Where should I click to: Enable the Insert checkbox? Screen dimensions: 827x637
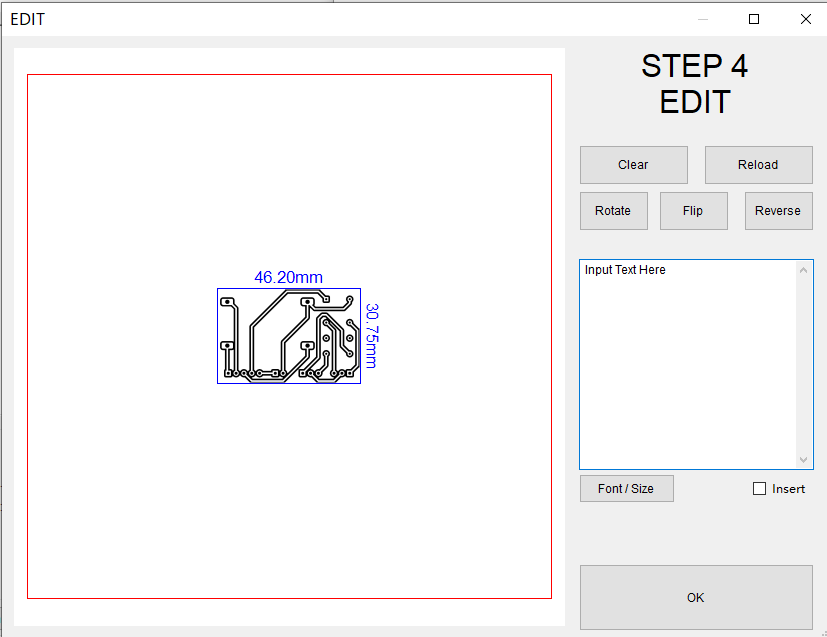coord(759,489)
